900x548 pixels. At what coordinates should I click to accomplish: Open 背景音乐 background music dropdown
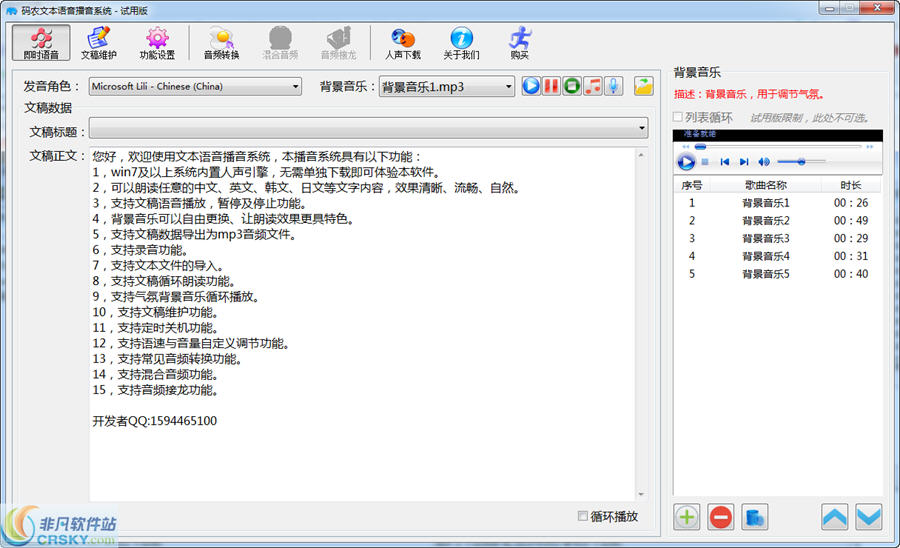[447, 87]
